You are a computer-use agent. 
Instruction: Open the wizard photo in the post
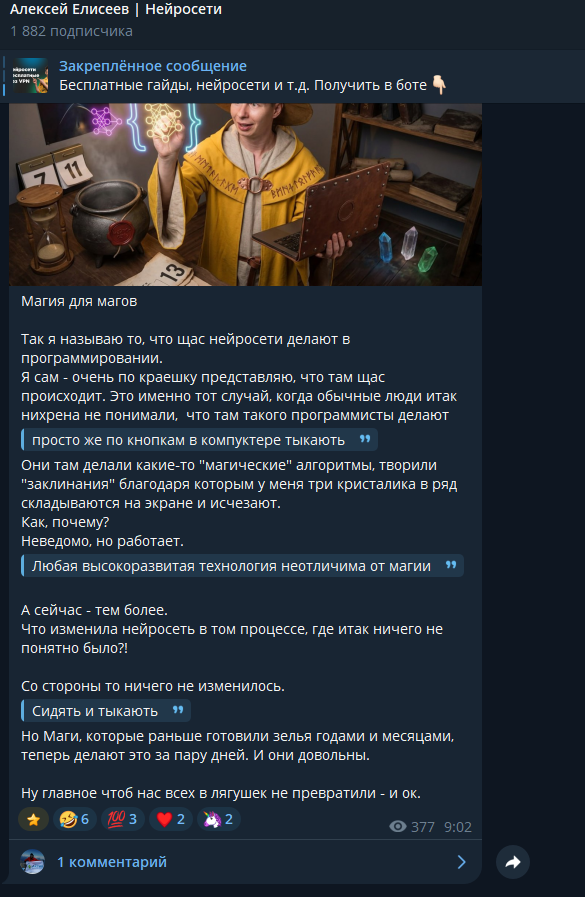(245, 195)
